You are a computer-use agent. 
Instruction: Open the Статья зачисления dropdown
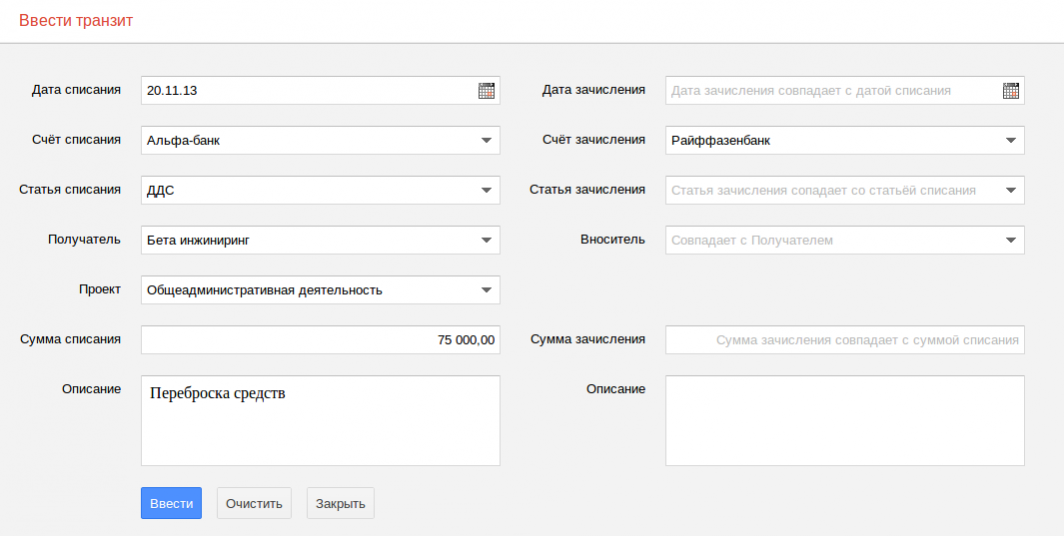tap(1010, 190)
